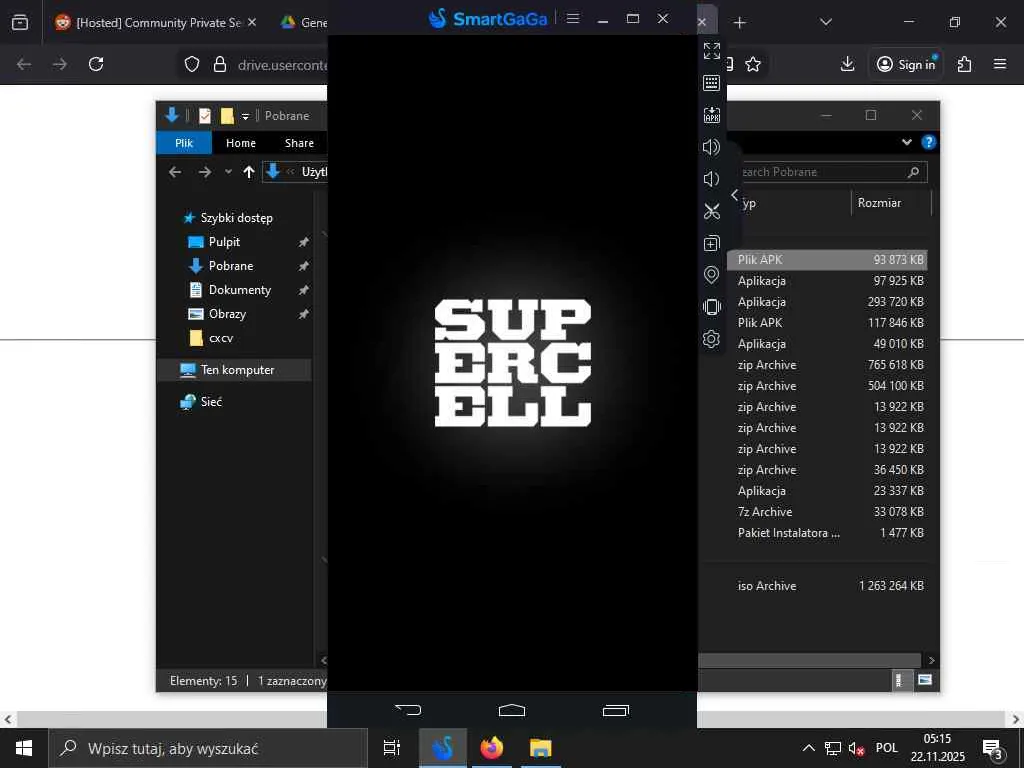
Task: Open SmartGaGa keyboard mapping tool
Action: point(711,83)
